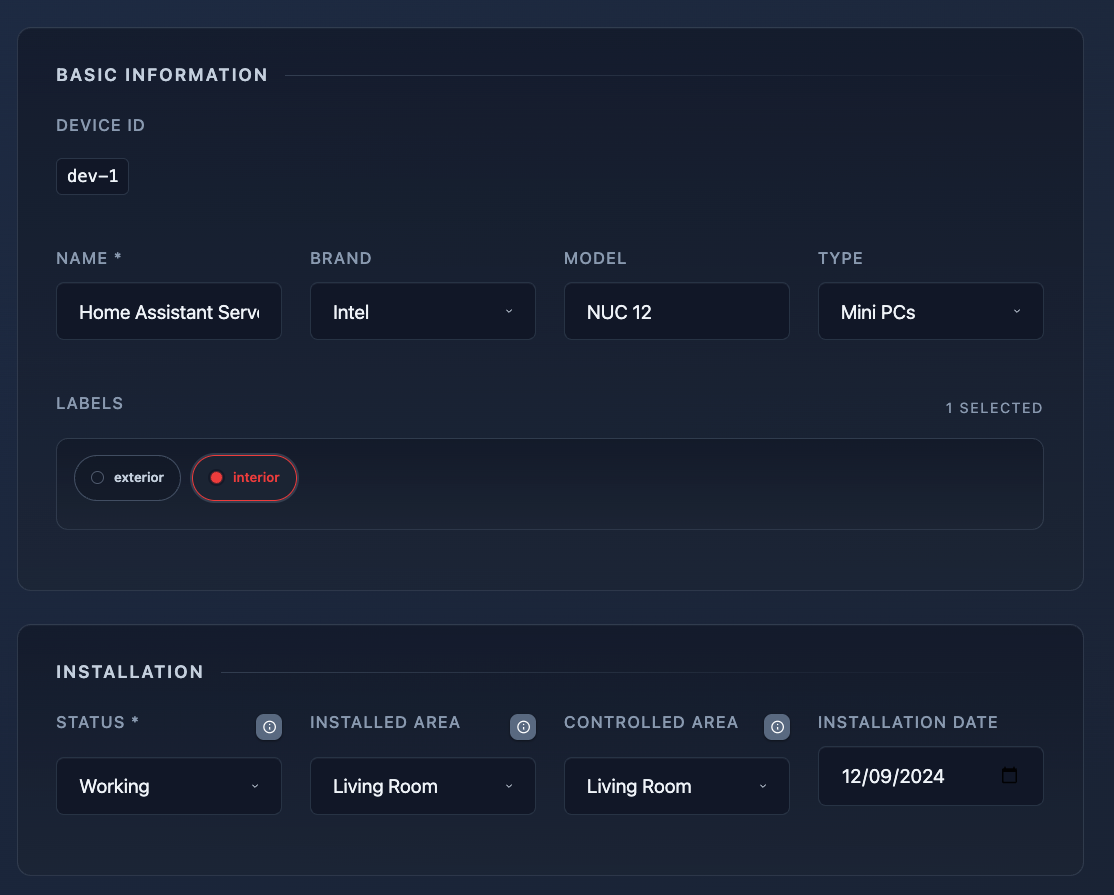Click the LABELS field label

[90, 403]
